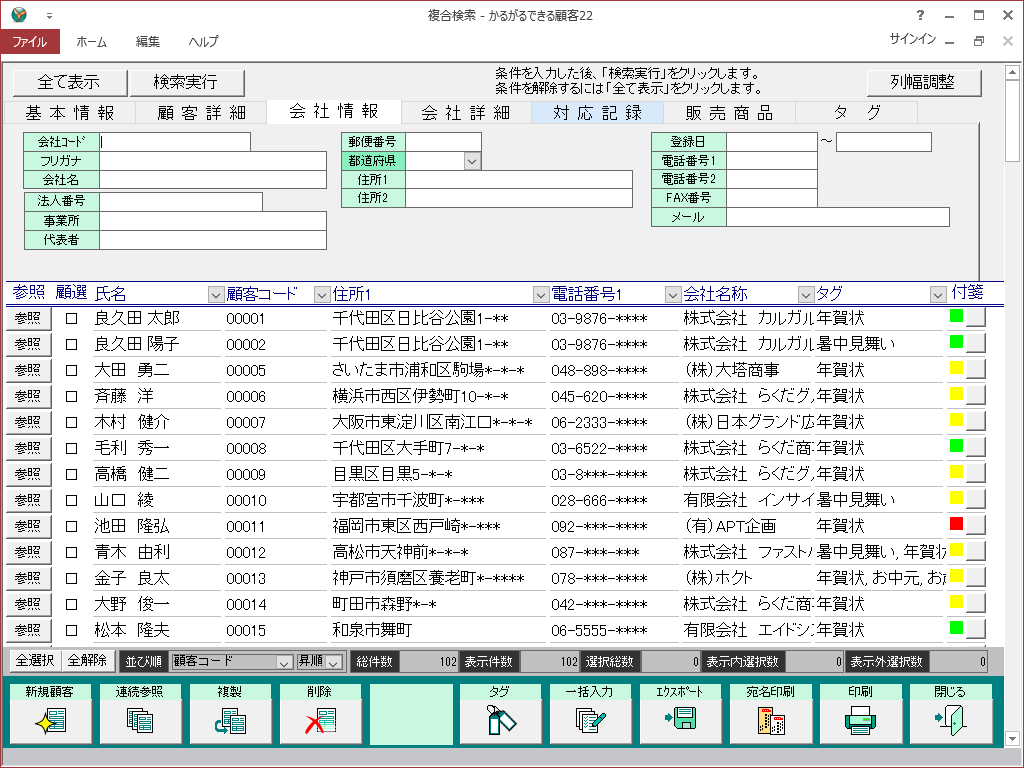Click the red 付箋 marker for 池田 隆弘
1024x768 pixels.
957,524
